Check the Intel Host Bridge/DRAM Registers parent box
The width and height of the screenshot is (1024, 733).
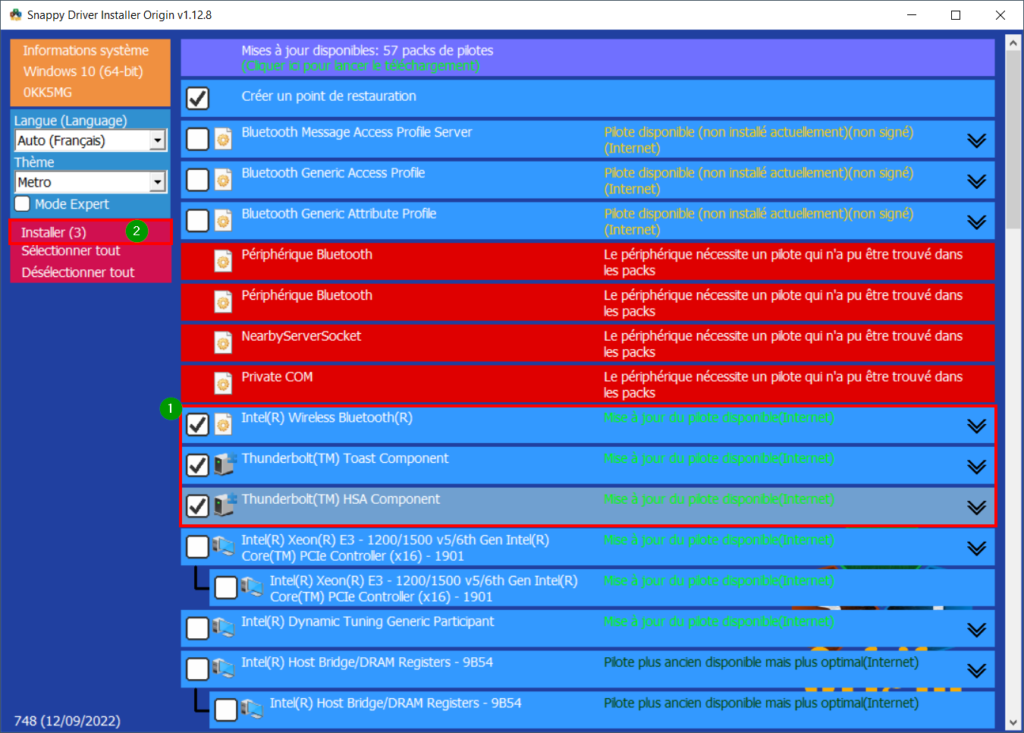tap(197, 669)
